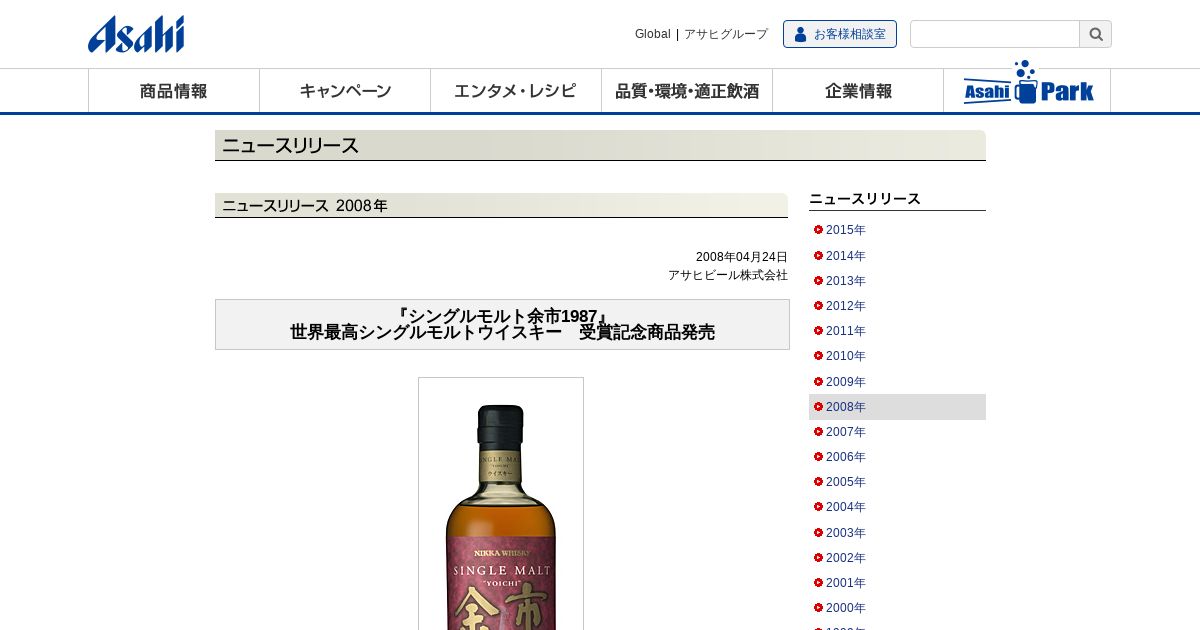This screenshot has height=630, width=1200.
Task: Click the date 2008年04月24日
Action: pyautogui.click(x=742, y=257)
